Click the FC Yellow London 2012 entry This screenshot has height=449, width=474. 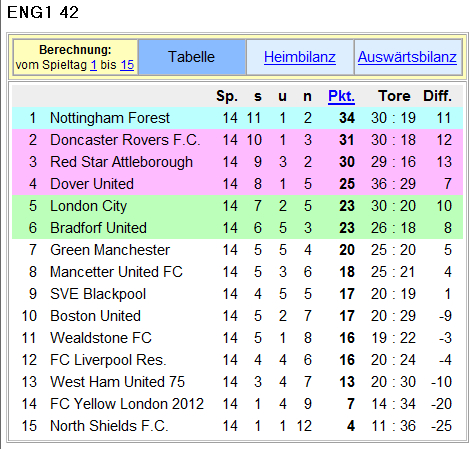[127, 404]
